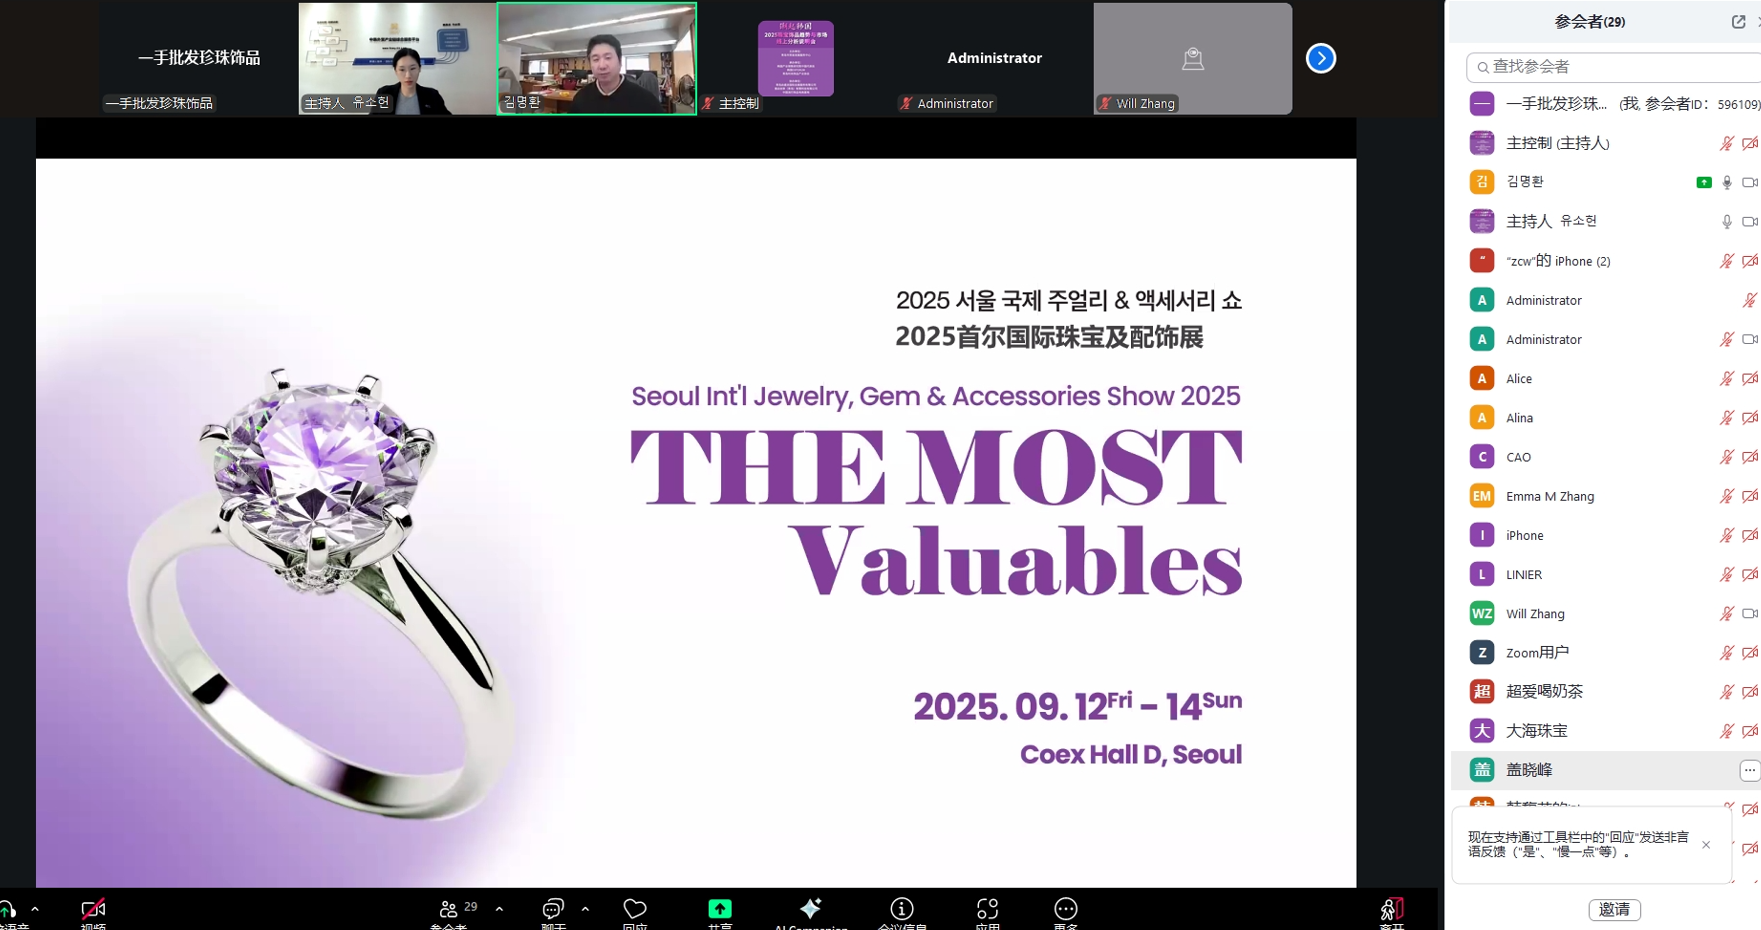Screen dimensions: 1761x930
Task: Open the Apps icon in toolbar
Action: (x=987, y=909)
